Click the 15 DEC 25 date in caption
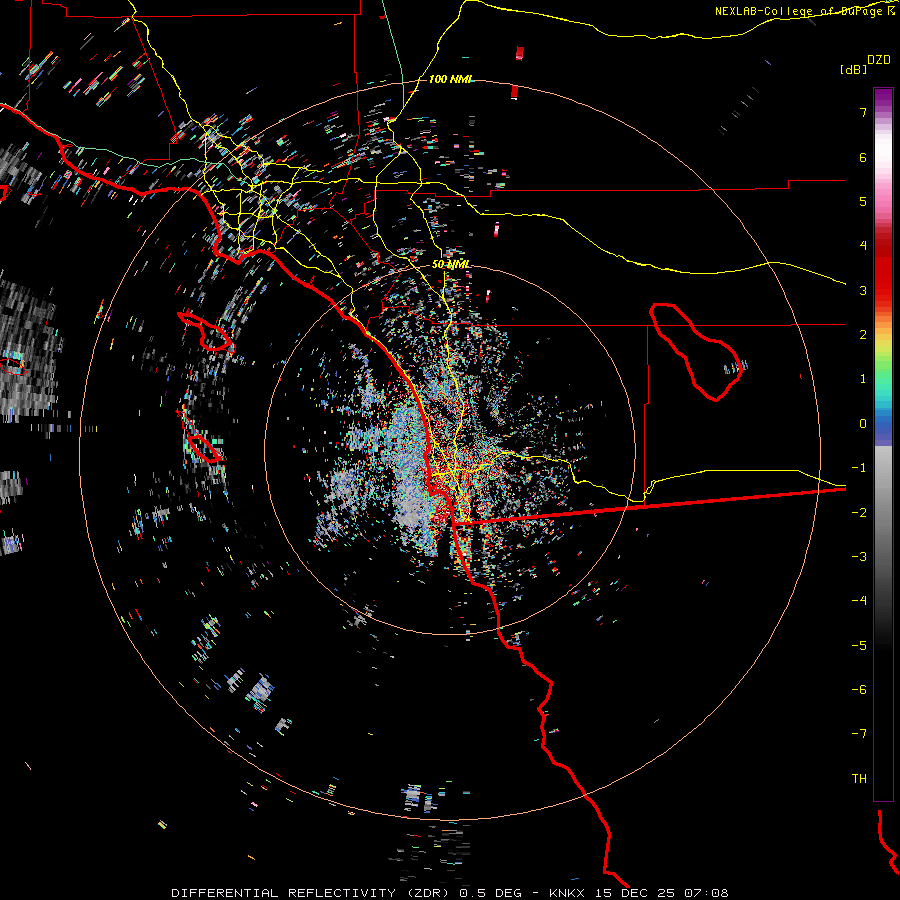900x900 pixels. coord(635,893)
